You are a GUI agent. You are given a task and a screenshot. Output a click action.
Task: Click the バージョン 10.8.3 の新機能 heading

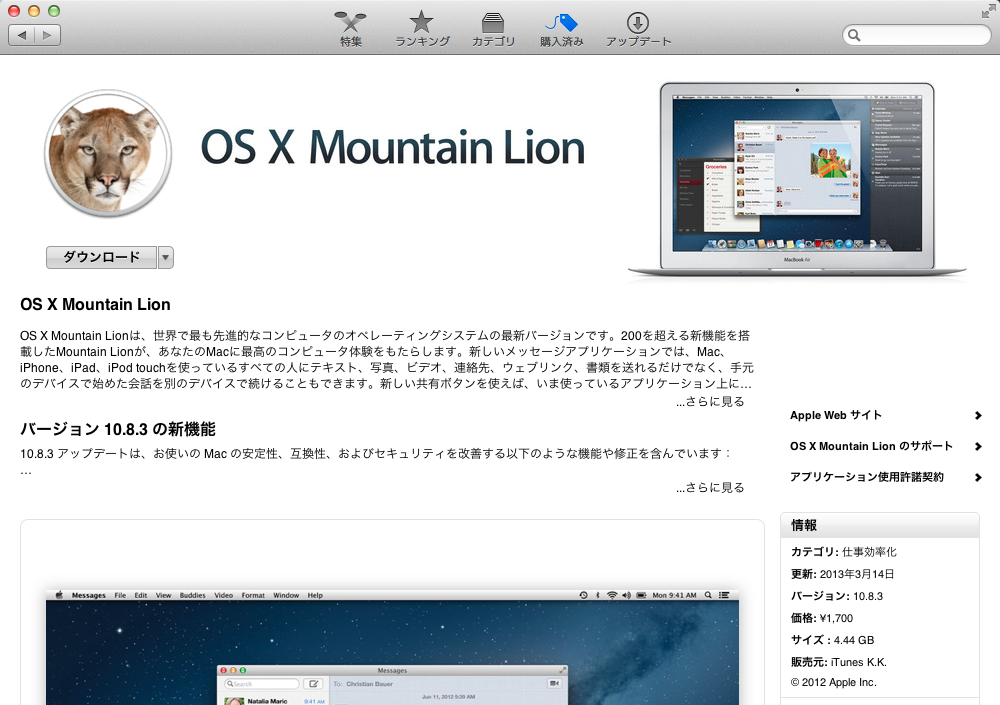pos(118,429)
